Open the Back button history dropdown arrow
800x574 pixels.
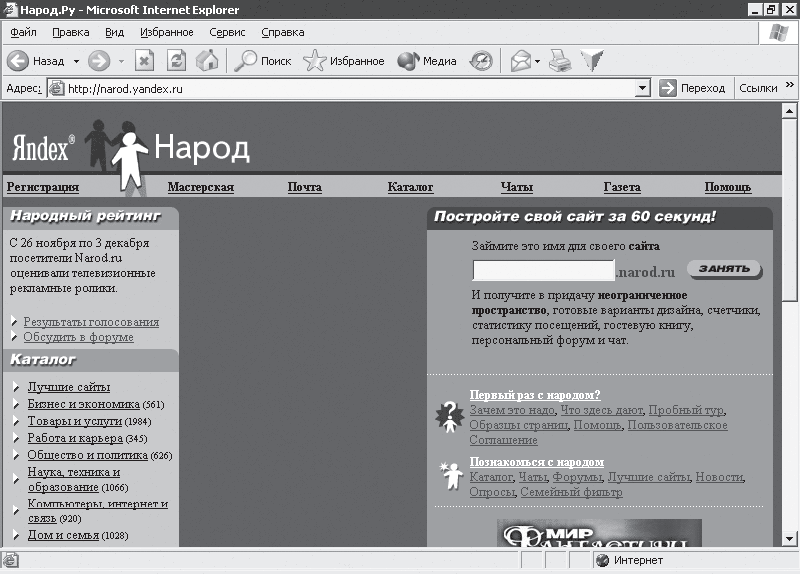tap(76, 61)
